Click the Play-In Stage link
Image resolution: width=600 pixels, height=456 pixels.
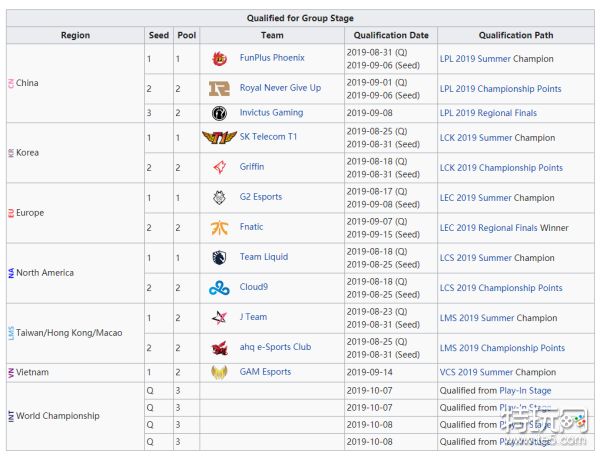tap(524, 391)
